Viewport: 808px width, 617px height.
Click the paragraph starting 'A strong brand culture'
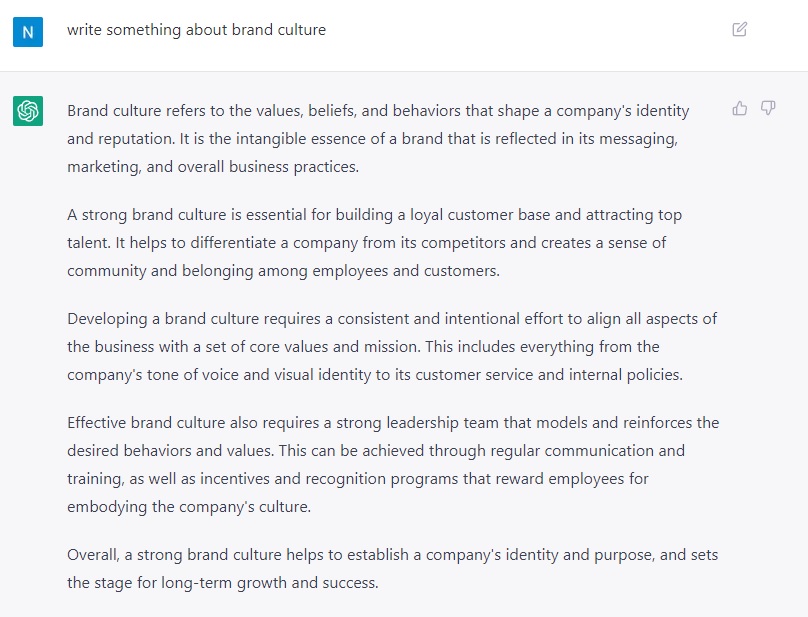click(x=375, y=242)
